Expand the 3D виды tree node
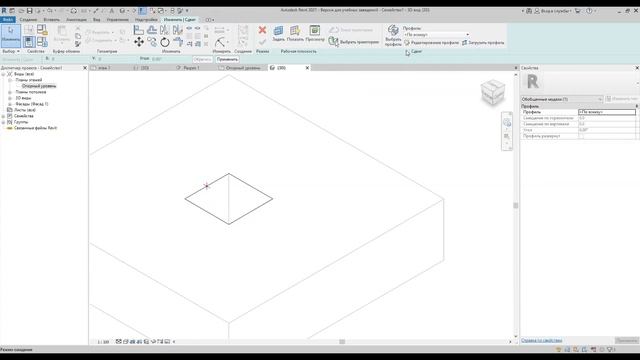 [10, 98]
